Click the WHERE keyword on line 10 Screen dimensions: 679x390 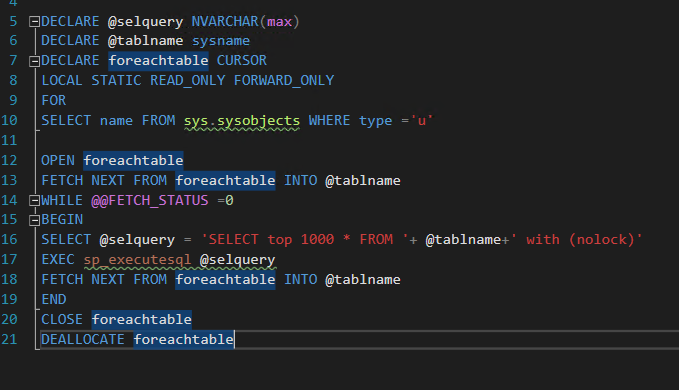(x=329, y=120)
